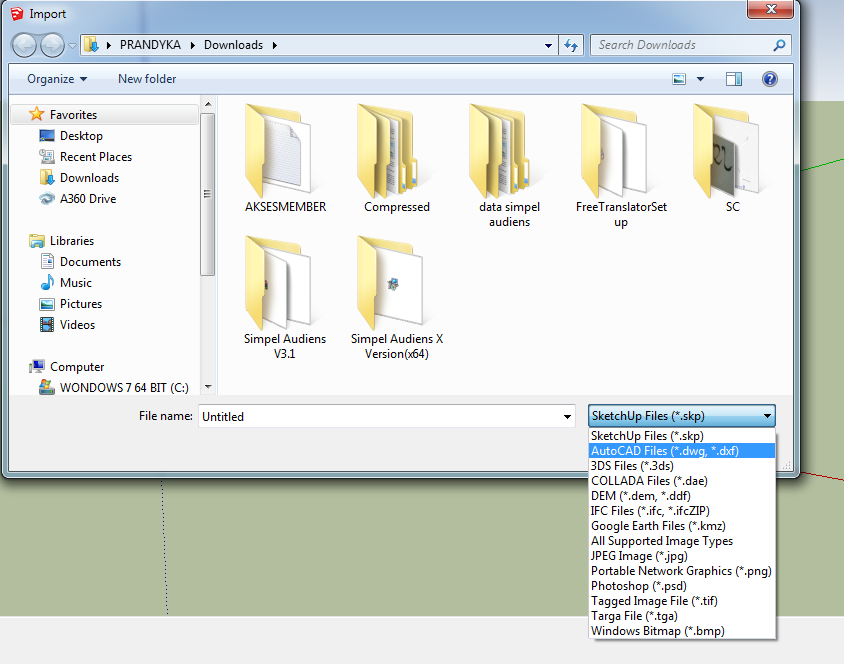Click the refresh button next to address bar

coord(571,45)
